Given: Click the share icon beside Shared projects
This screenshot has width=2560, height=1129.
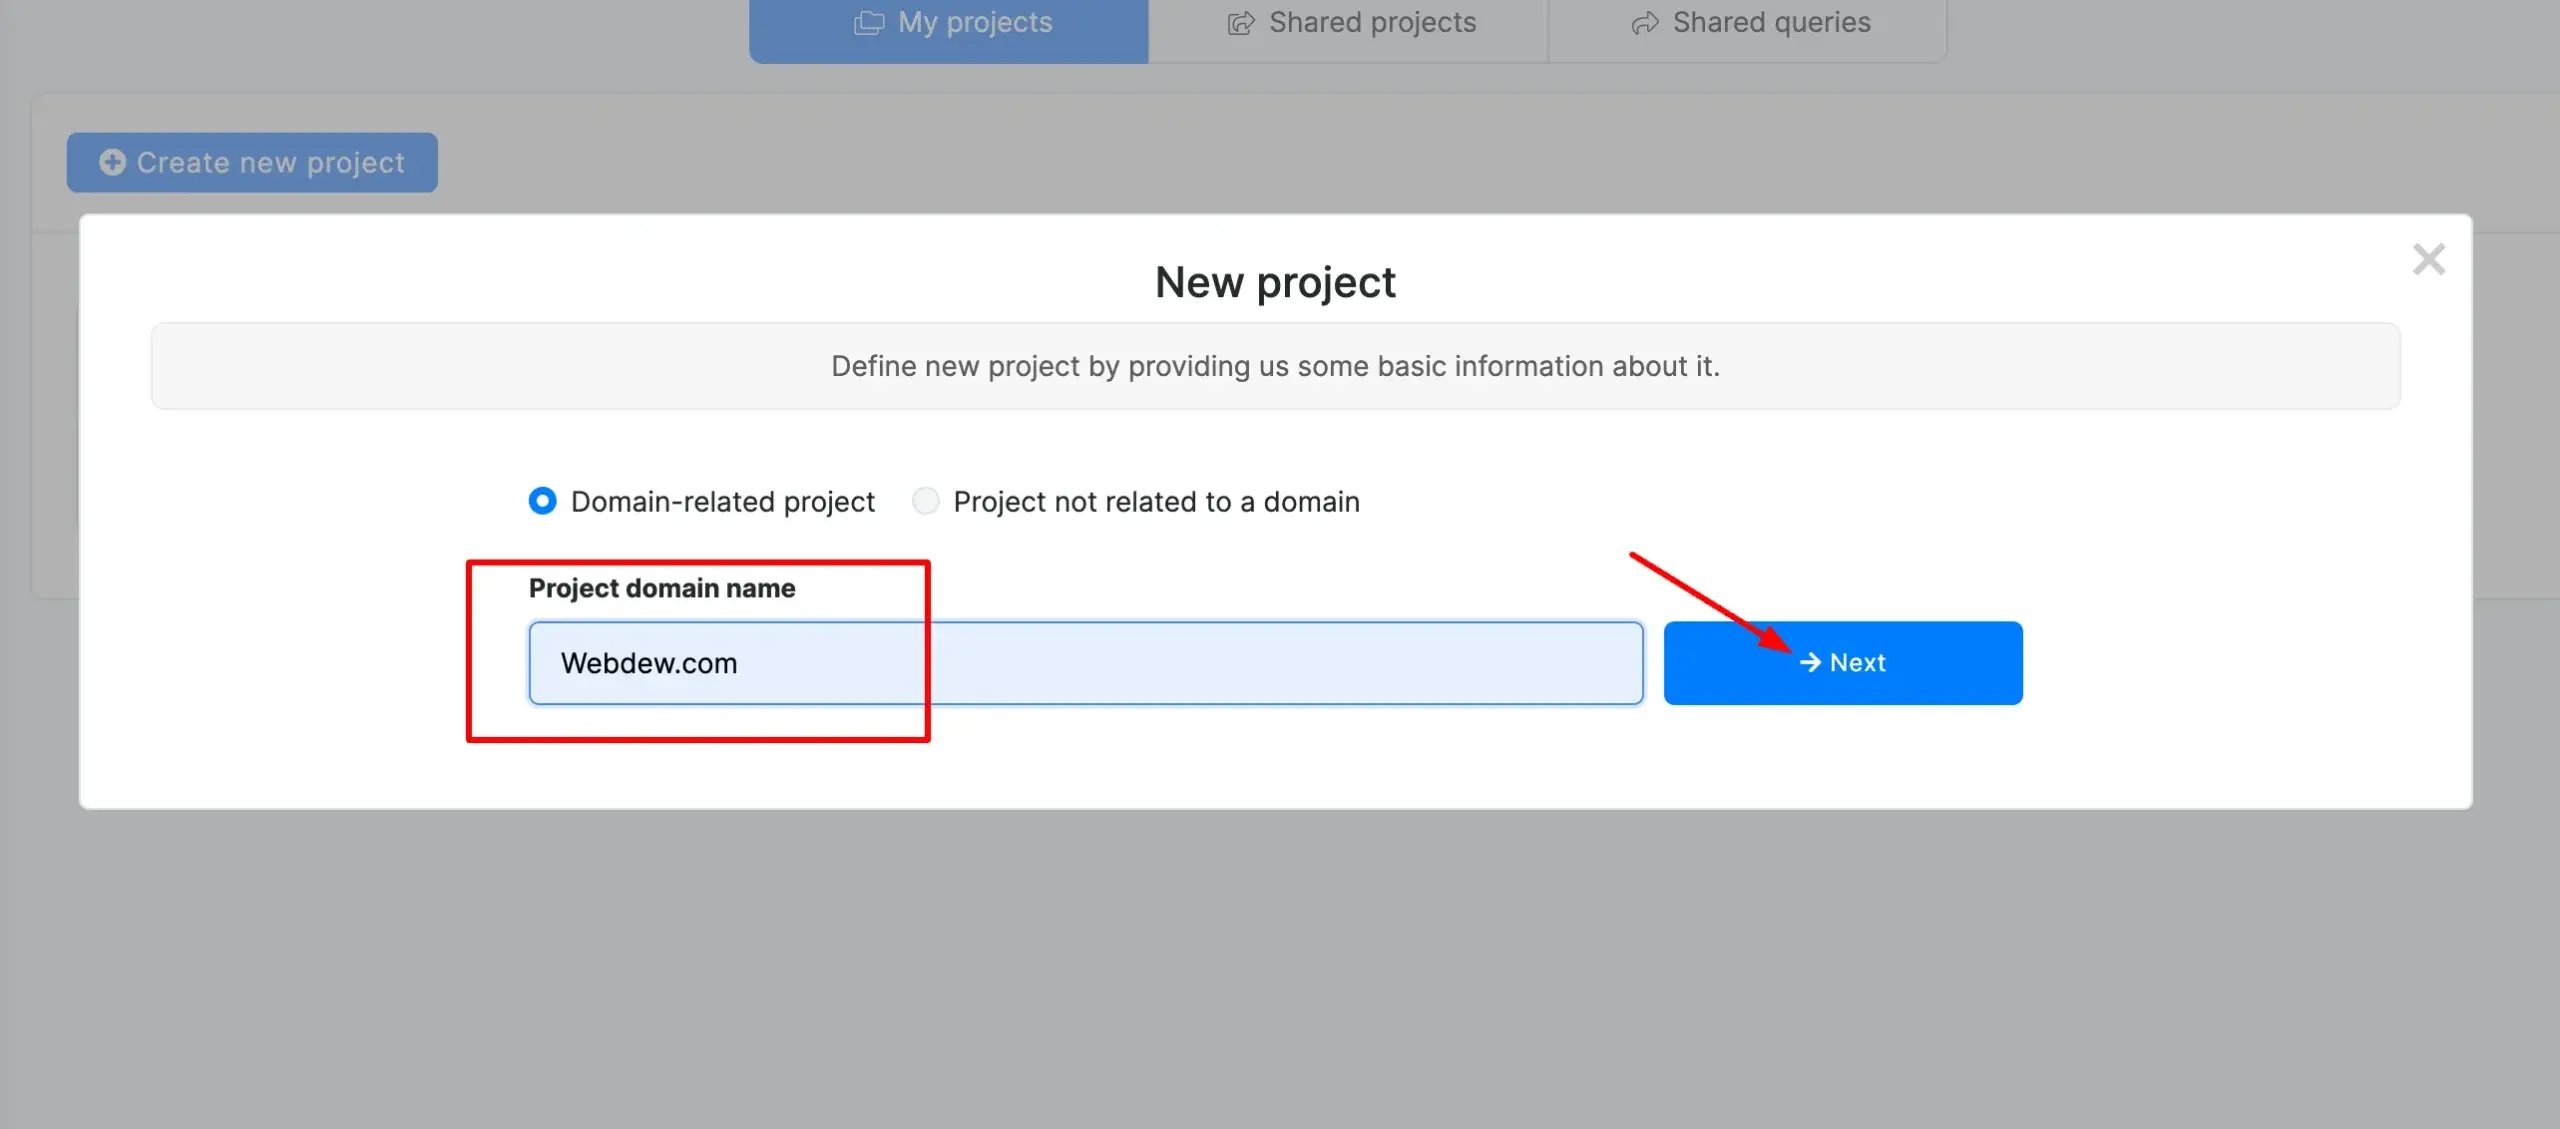Looking at the screenshot, I should click(1241, 23).
